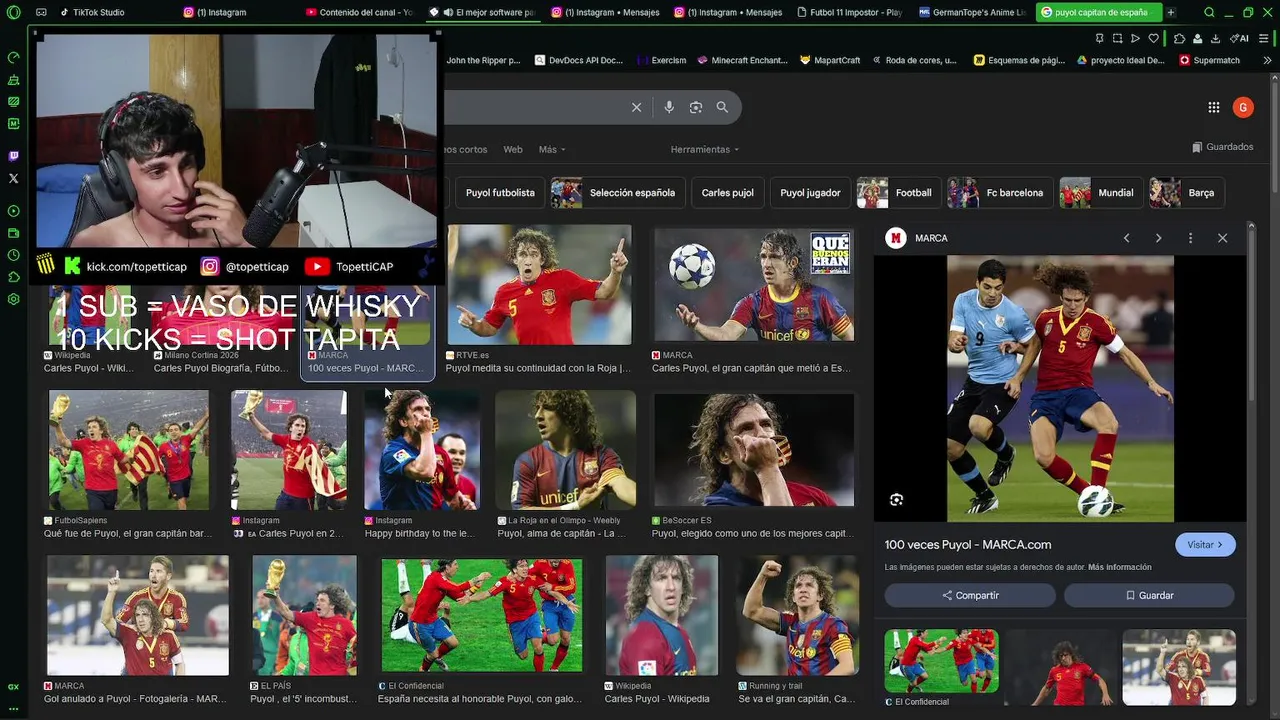Image resolution: width=1280 pixels, height=720 pixels.
Task: Open 100 veces Puyol - MARCA.com title
Action: click(968, 545)
